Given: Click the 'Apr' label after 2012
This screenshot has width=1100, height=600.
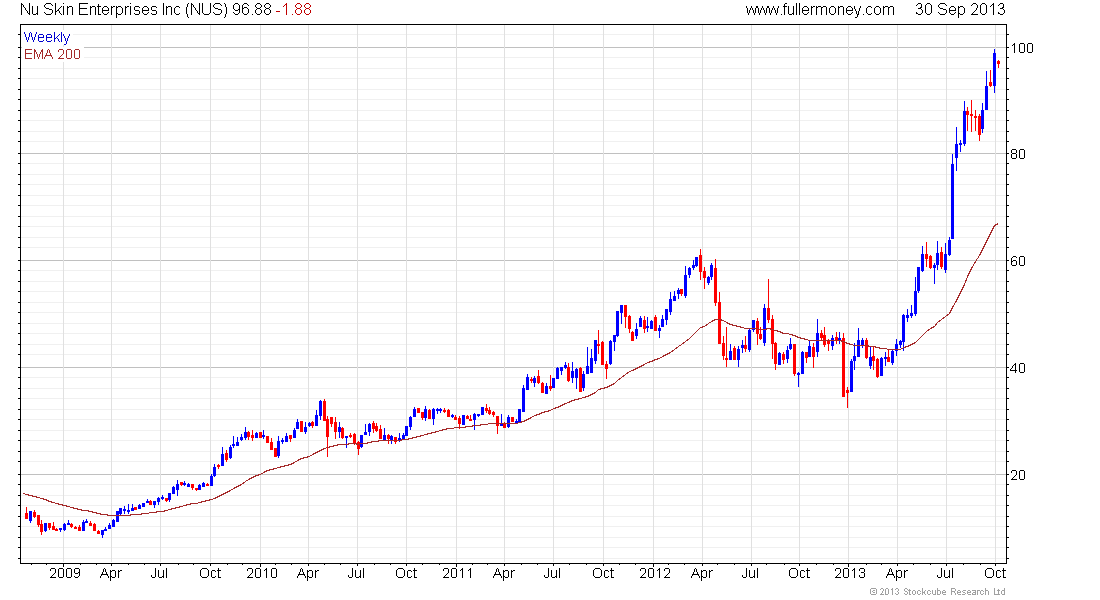Looking at the screenshot, I should point(702,573).
